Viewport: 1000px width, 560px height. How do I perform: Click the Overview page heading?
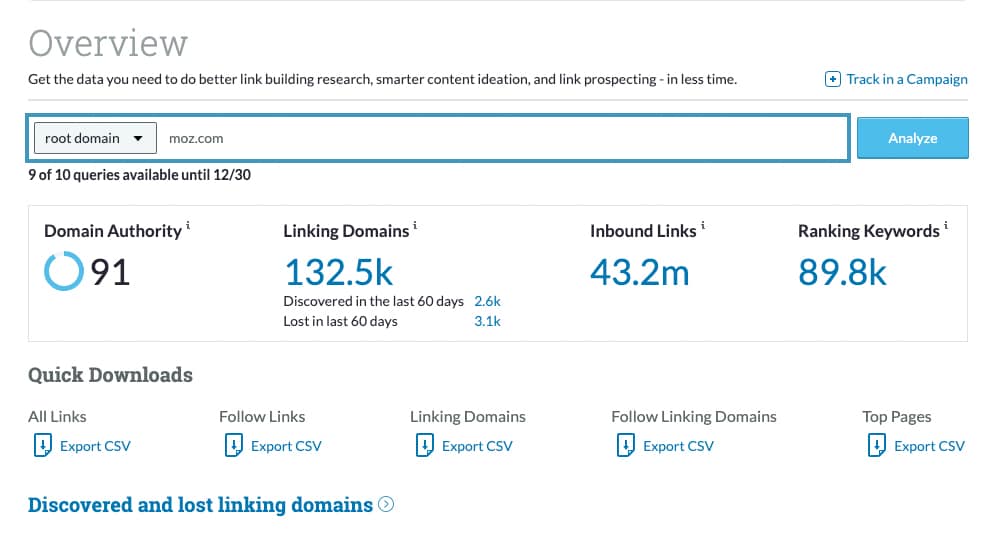108,43
